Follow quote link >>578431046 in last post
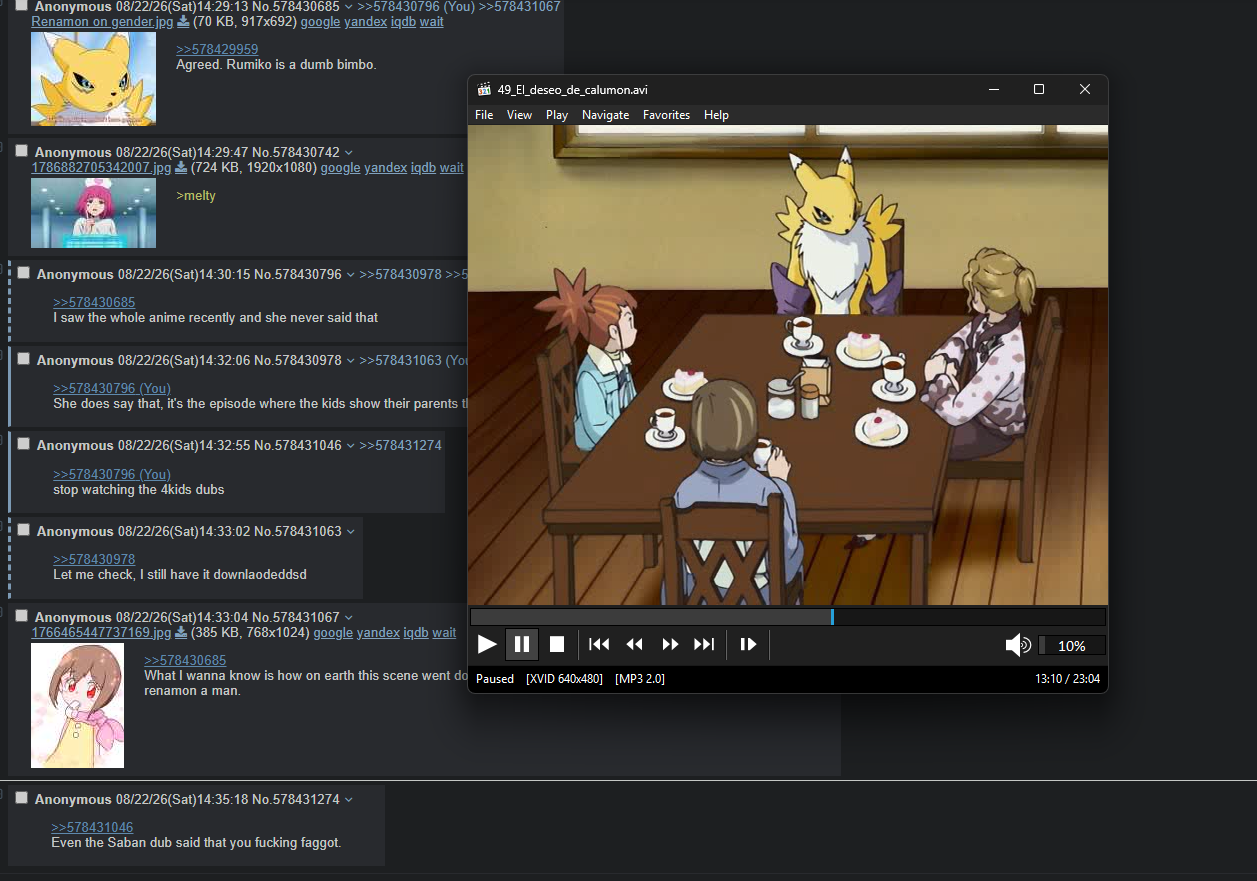Image resolution: width=1257 pixels, height=881 pixels. point(92,828)
